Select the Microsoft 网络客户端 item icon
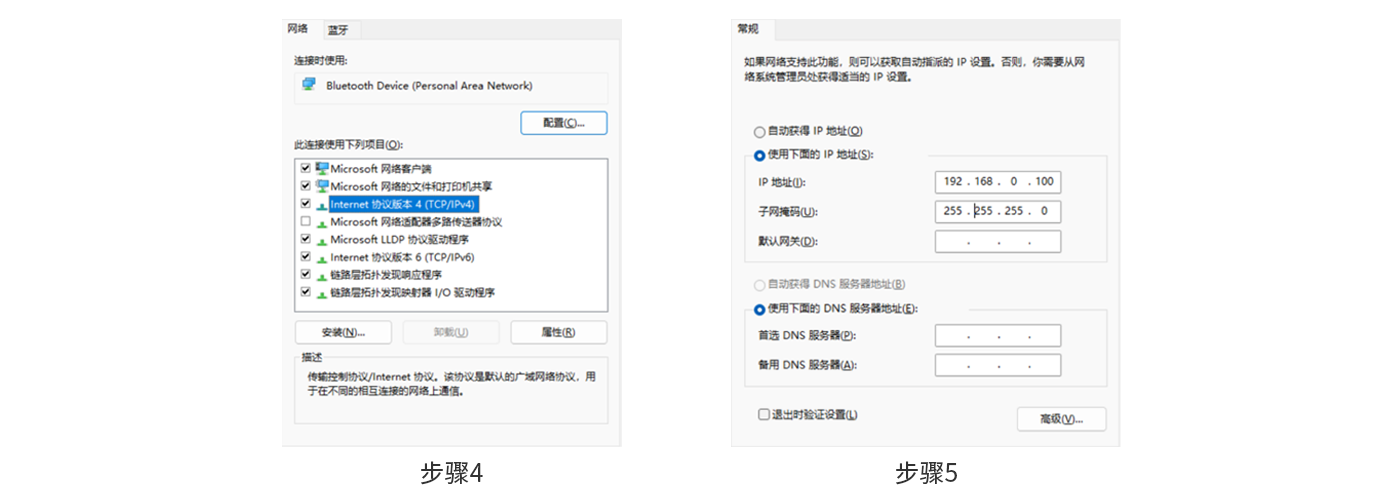1400x500 pixels. point(322,168)
